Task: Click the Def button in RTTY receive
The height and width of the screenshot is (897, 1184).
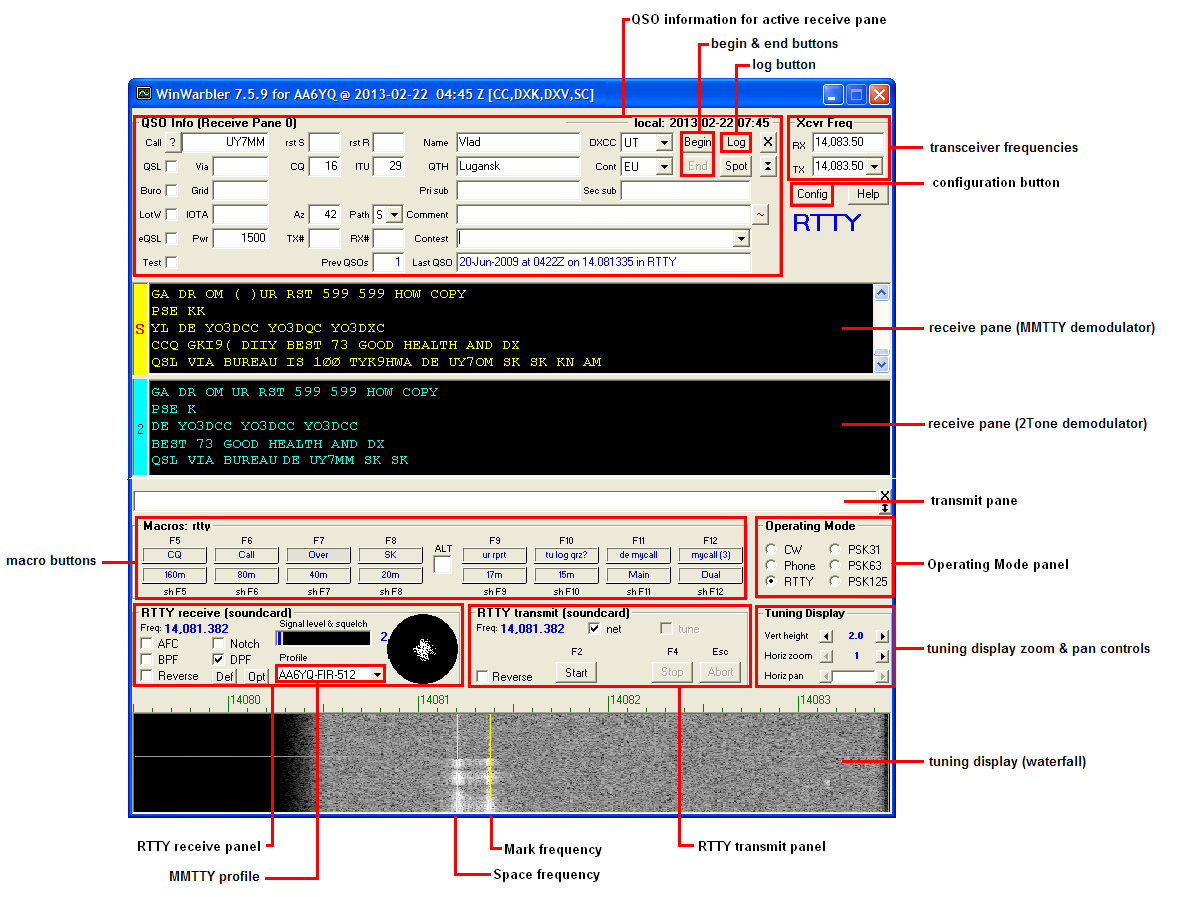Action: pos(225,677)
